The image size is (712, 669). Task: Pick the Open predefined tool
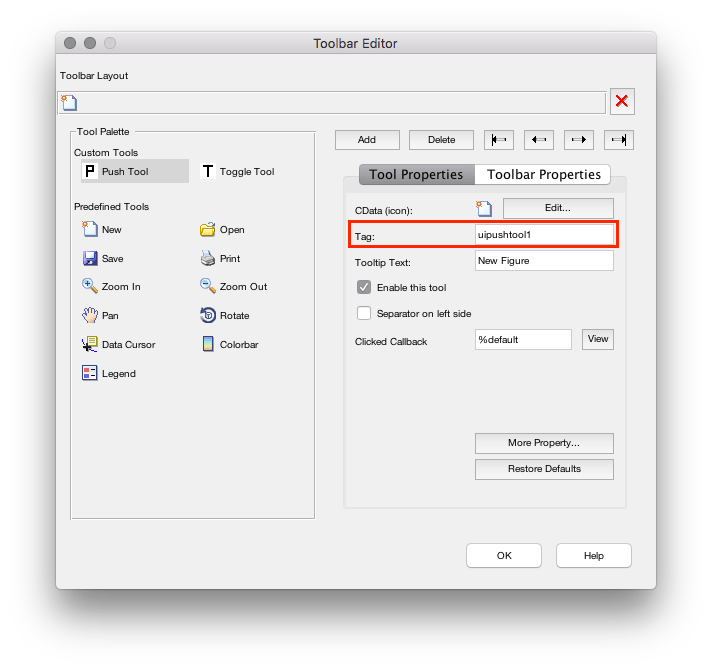click(x=222, y=229)
